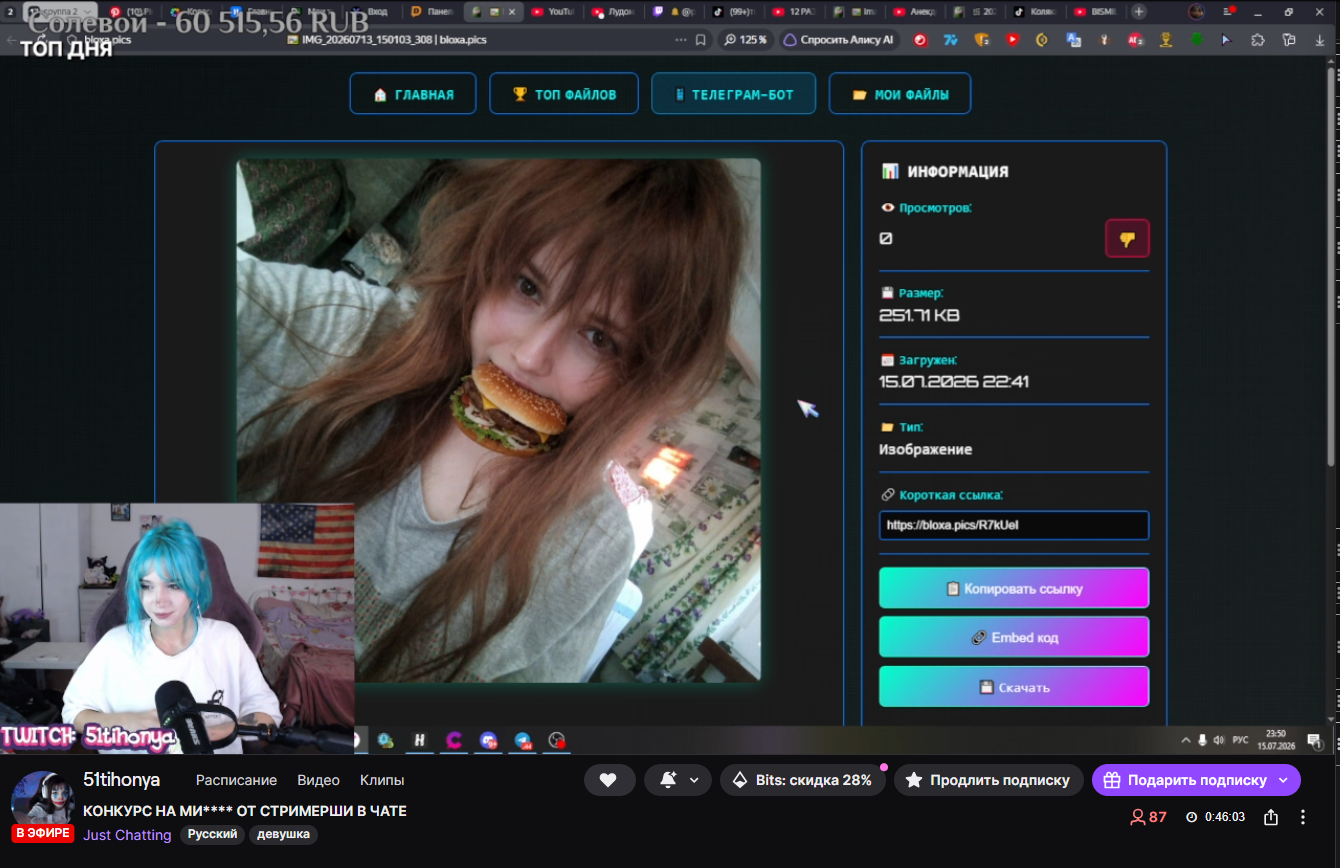The image size is (1340, 868).
Task: Dislike the image with thumbs-down button
Action: pos(1127,239)
